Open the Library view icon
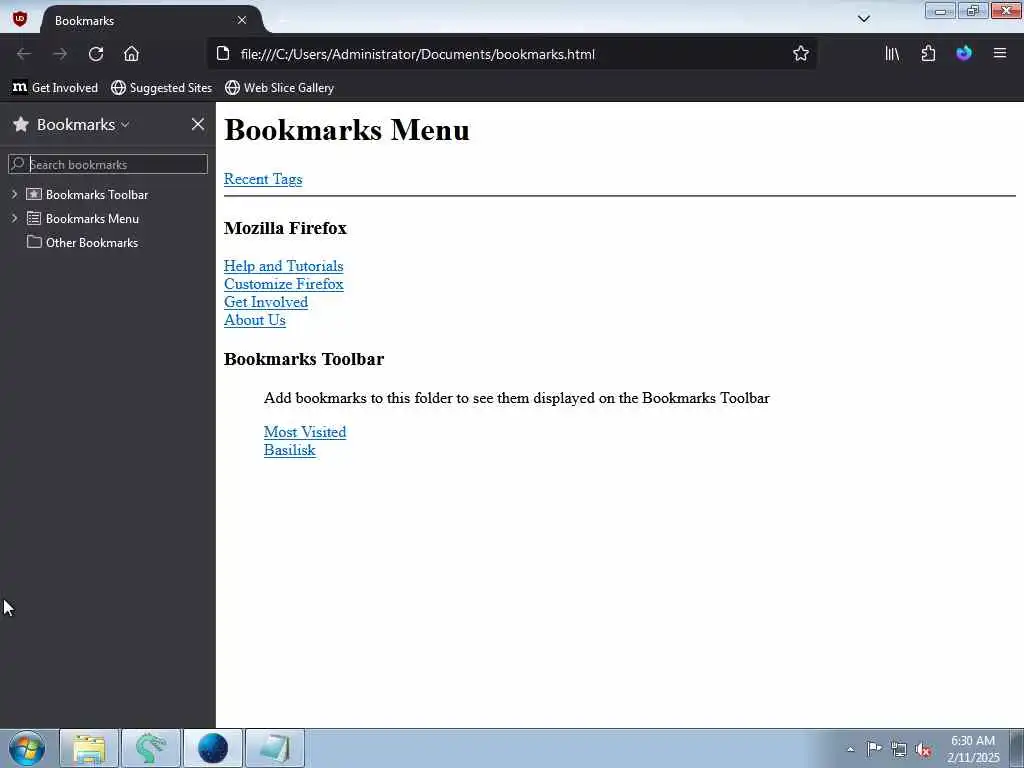 [892, 54]
